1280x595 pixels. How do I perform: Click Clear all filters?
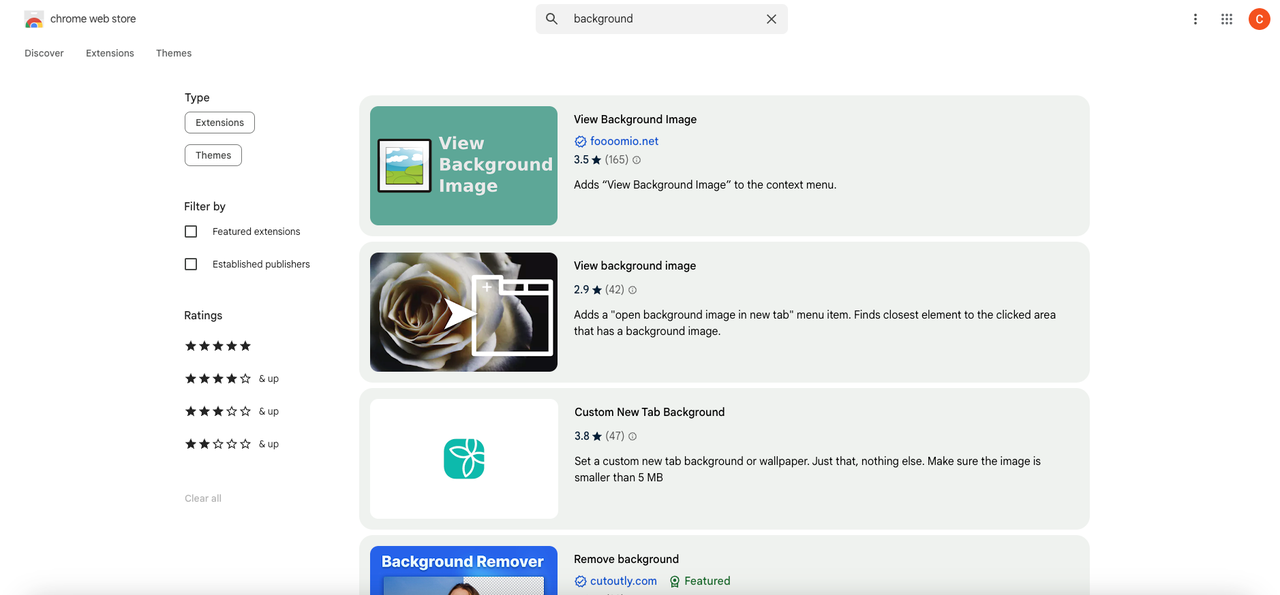[x=203, y=498]
